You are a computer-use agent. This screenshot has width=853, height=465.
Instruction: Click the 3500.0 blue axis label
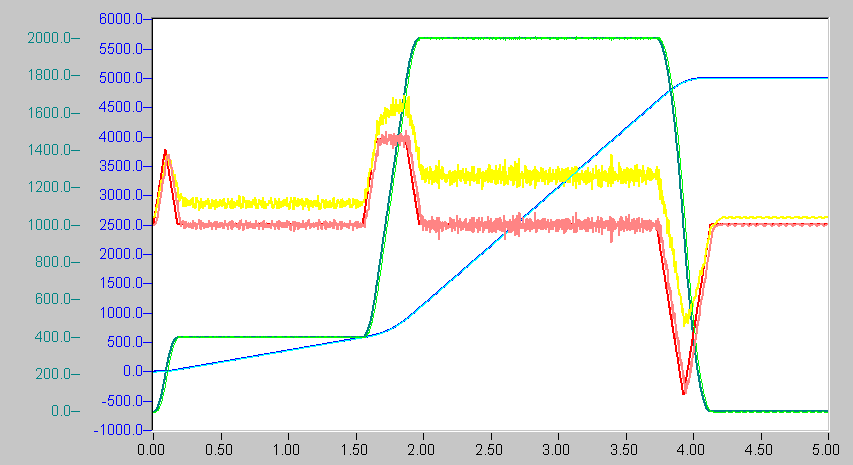click(x=120, y=165)
